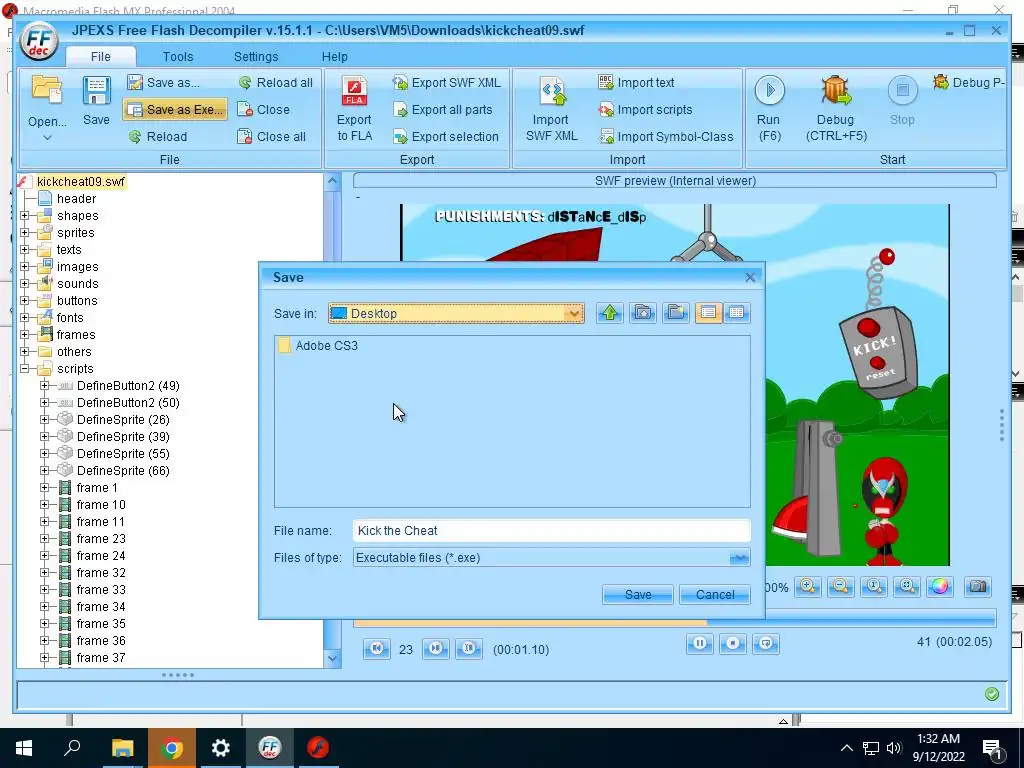Switch Save dialog to list view

[709, 313]
